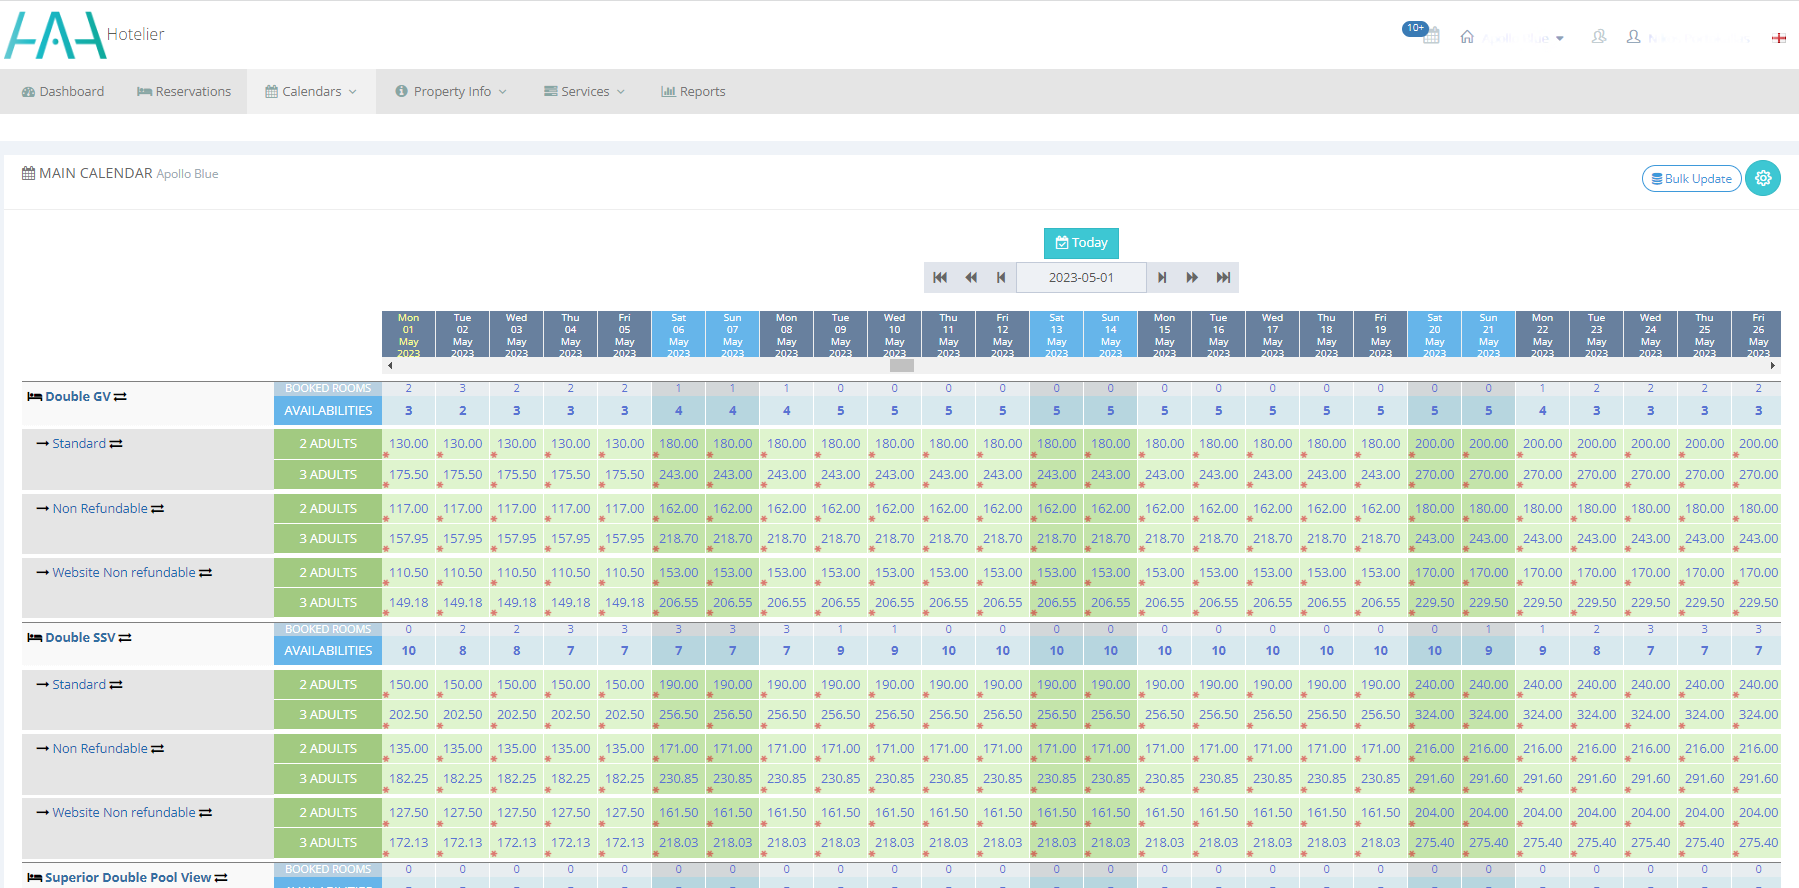Click the date field showing 2023-05-01
The width and height of the screenshot is (1799, 888).
pos(1081,277)
